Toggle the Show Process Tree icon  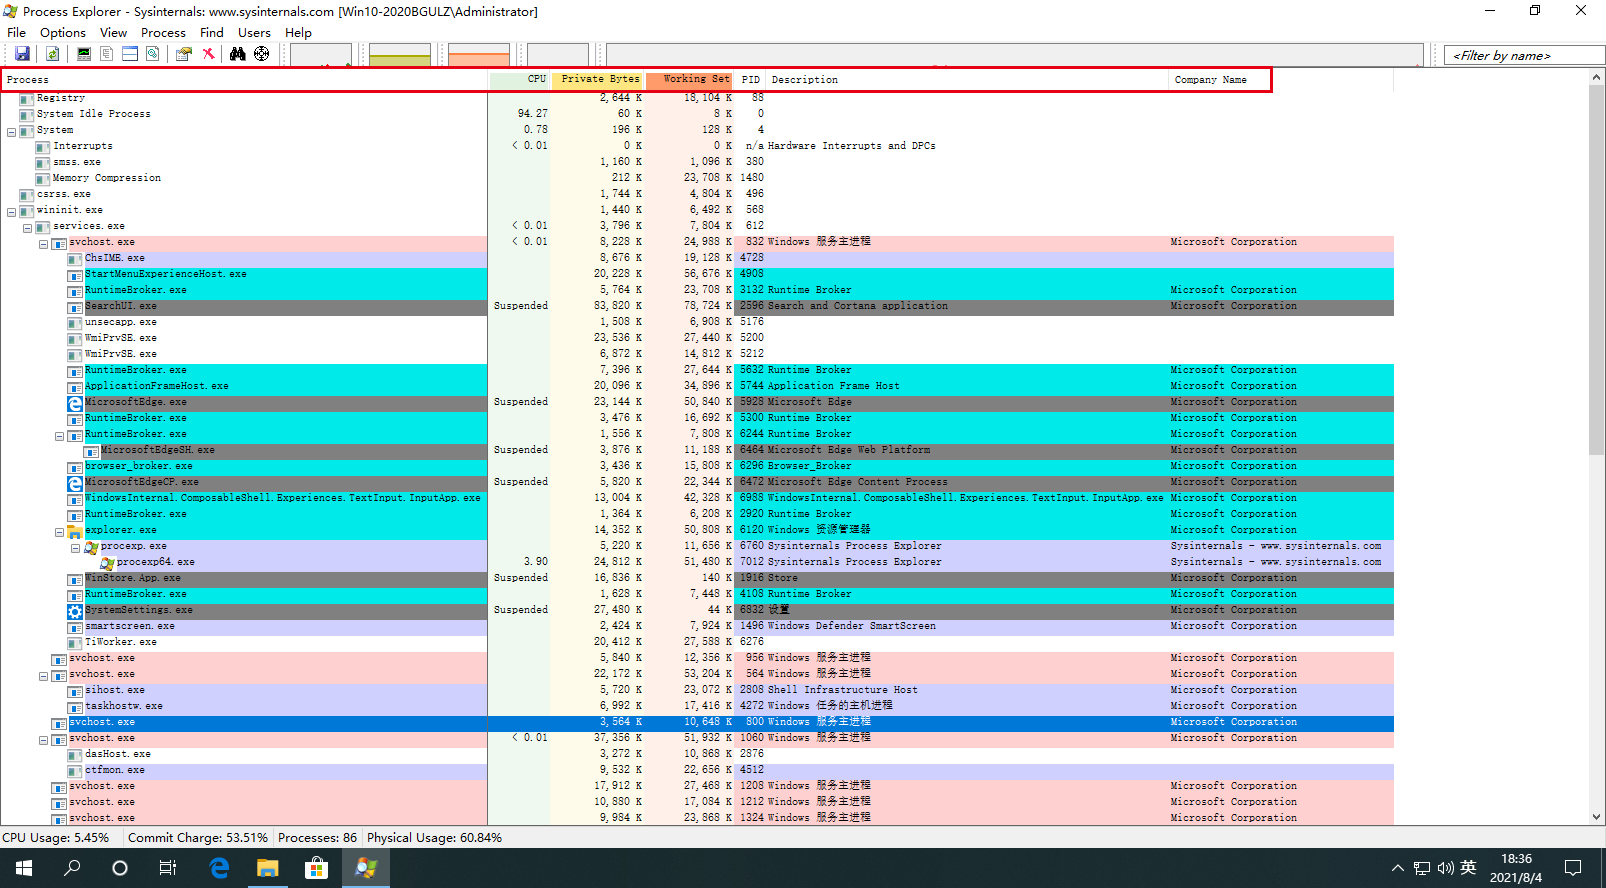[x=106, y=54]
